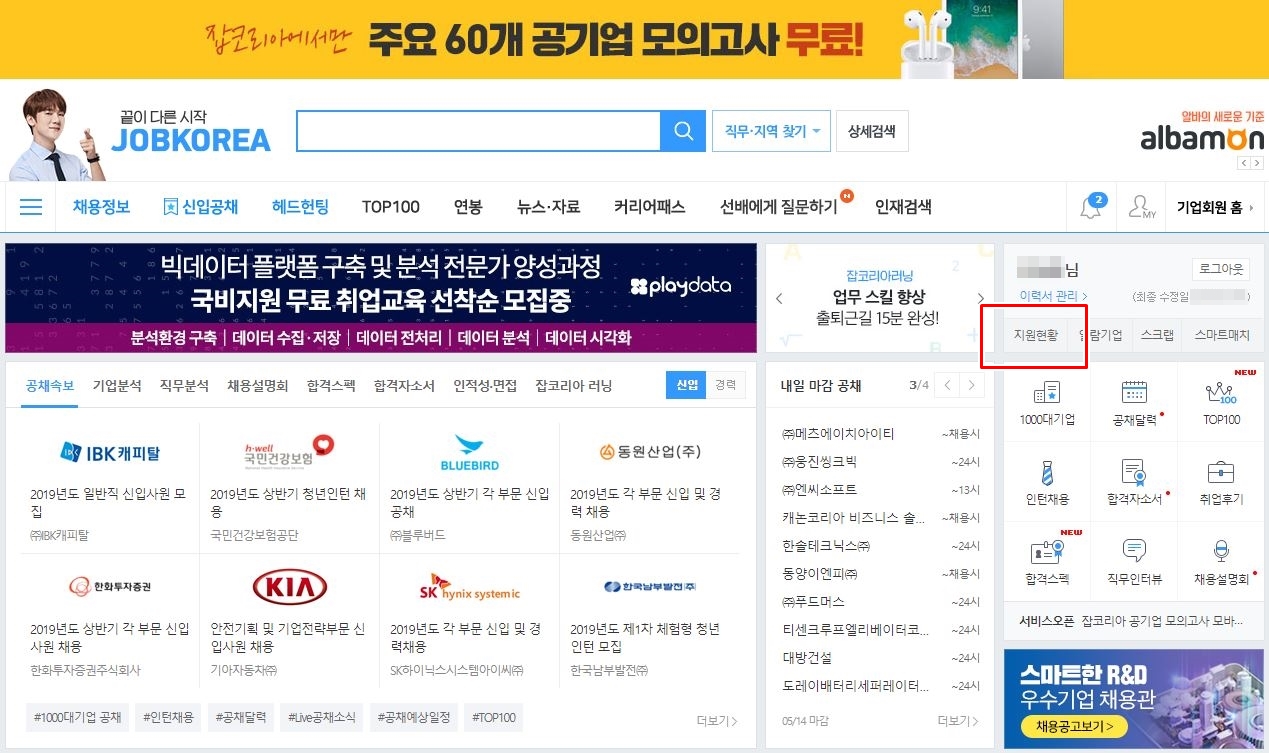The width and height of the screenshot is (1269, 753).
Task: Go to previous 내일 마감 공채 page
Action: point(947,385)
